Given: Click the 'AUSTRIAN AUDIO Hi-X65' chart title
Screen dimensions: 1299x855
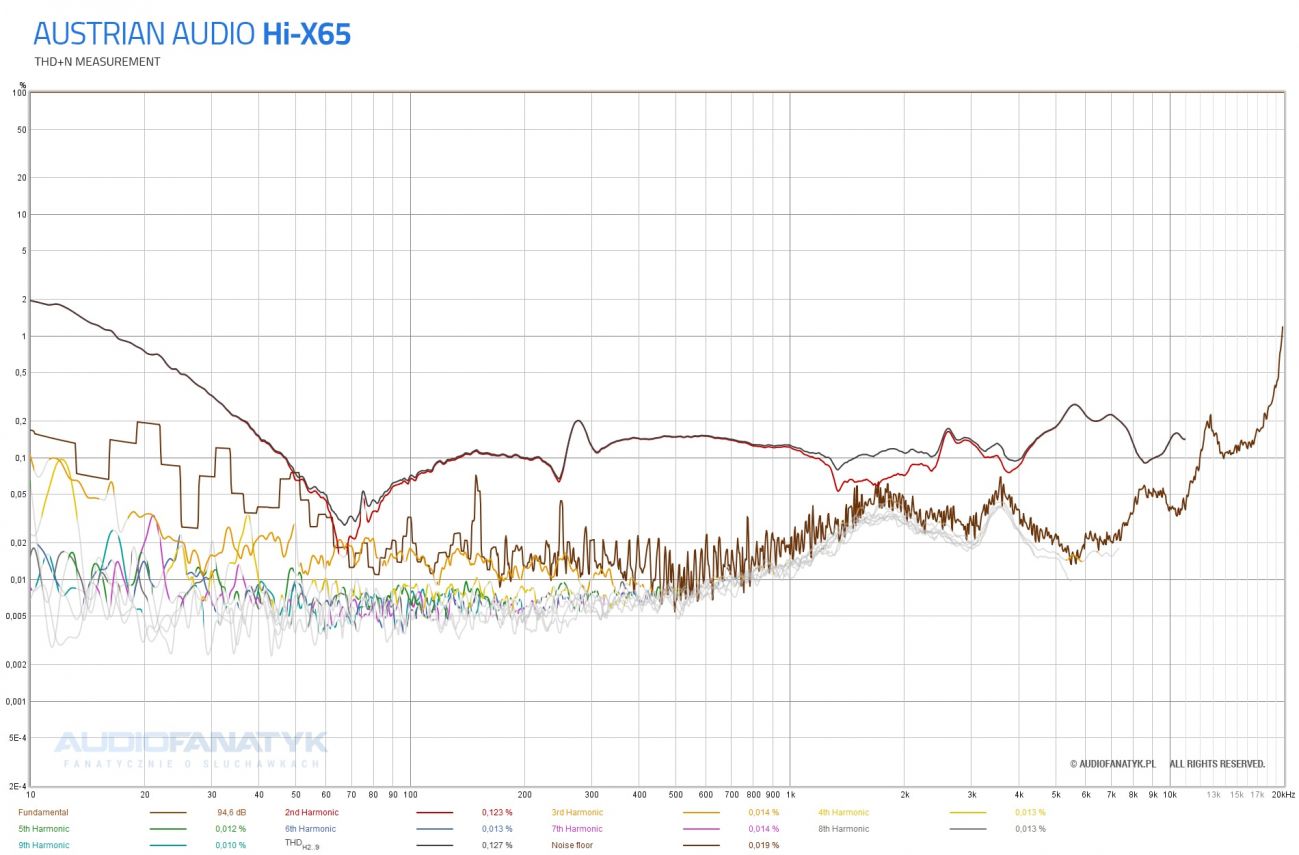Looking at the screenshot, I should click(x=192, y=34).
